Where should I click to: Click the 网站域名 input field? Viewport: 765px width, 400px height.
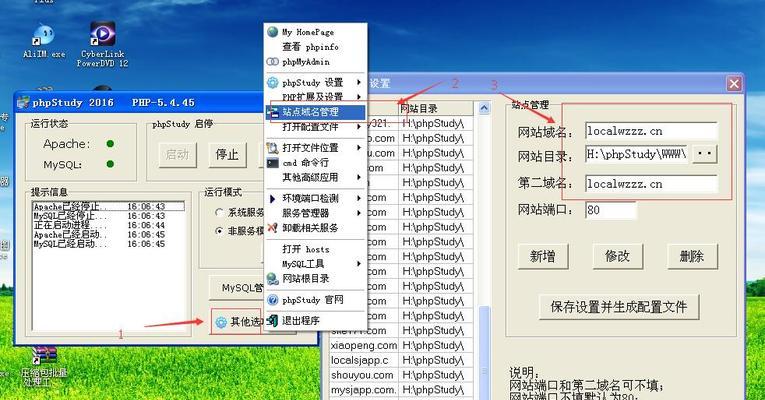click(651, 131)
